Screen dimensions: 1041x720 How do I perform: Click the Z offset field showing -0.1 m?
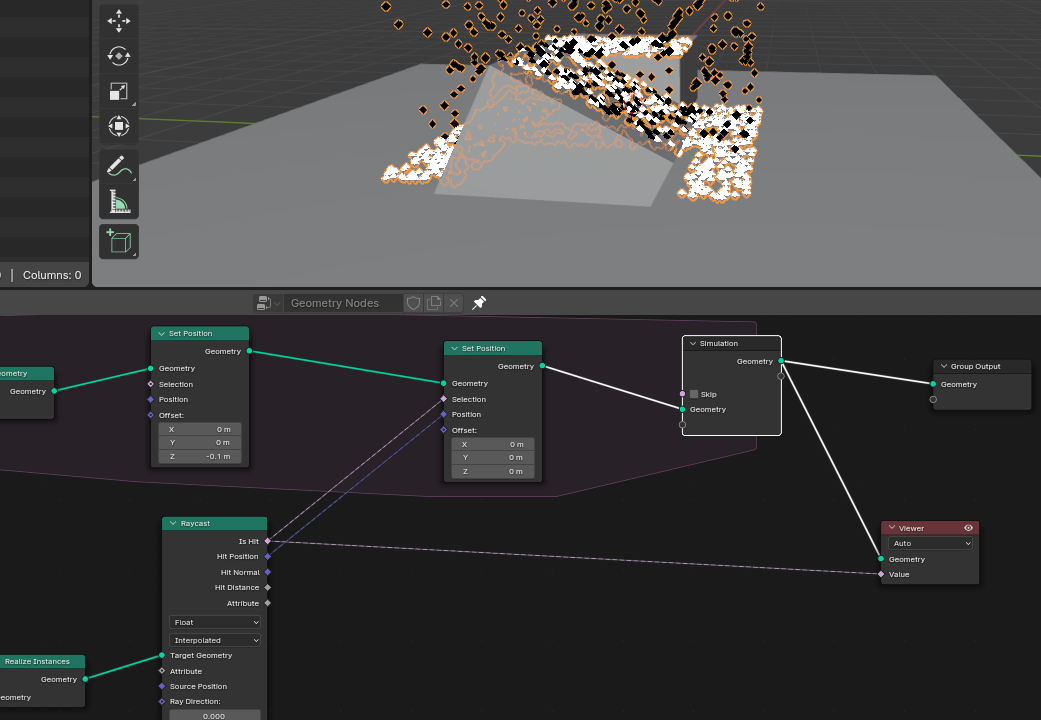pos(199,456)
